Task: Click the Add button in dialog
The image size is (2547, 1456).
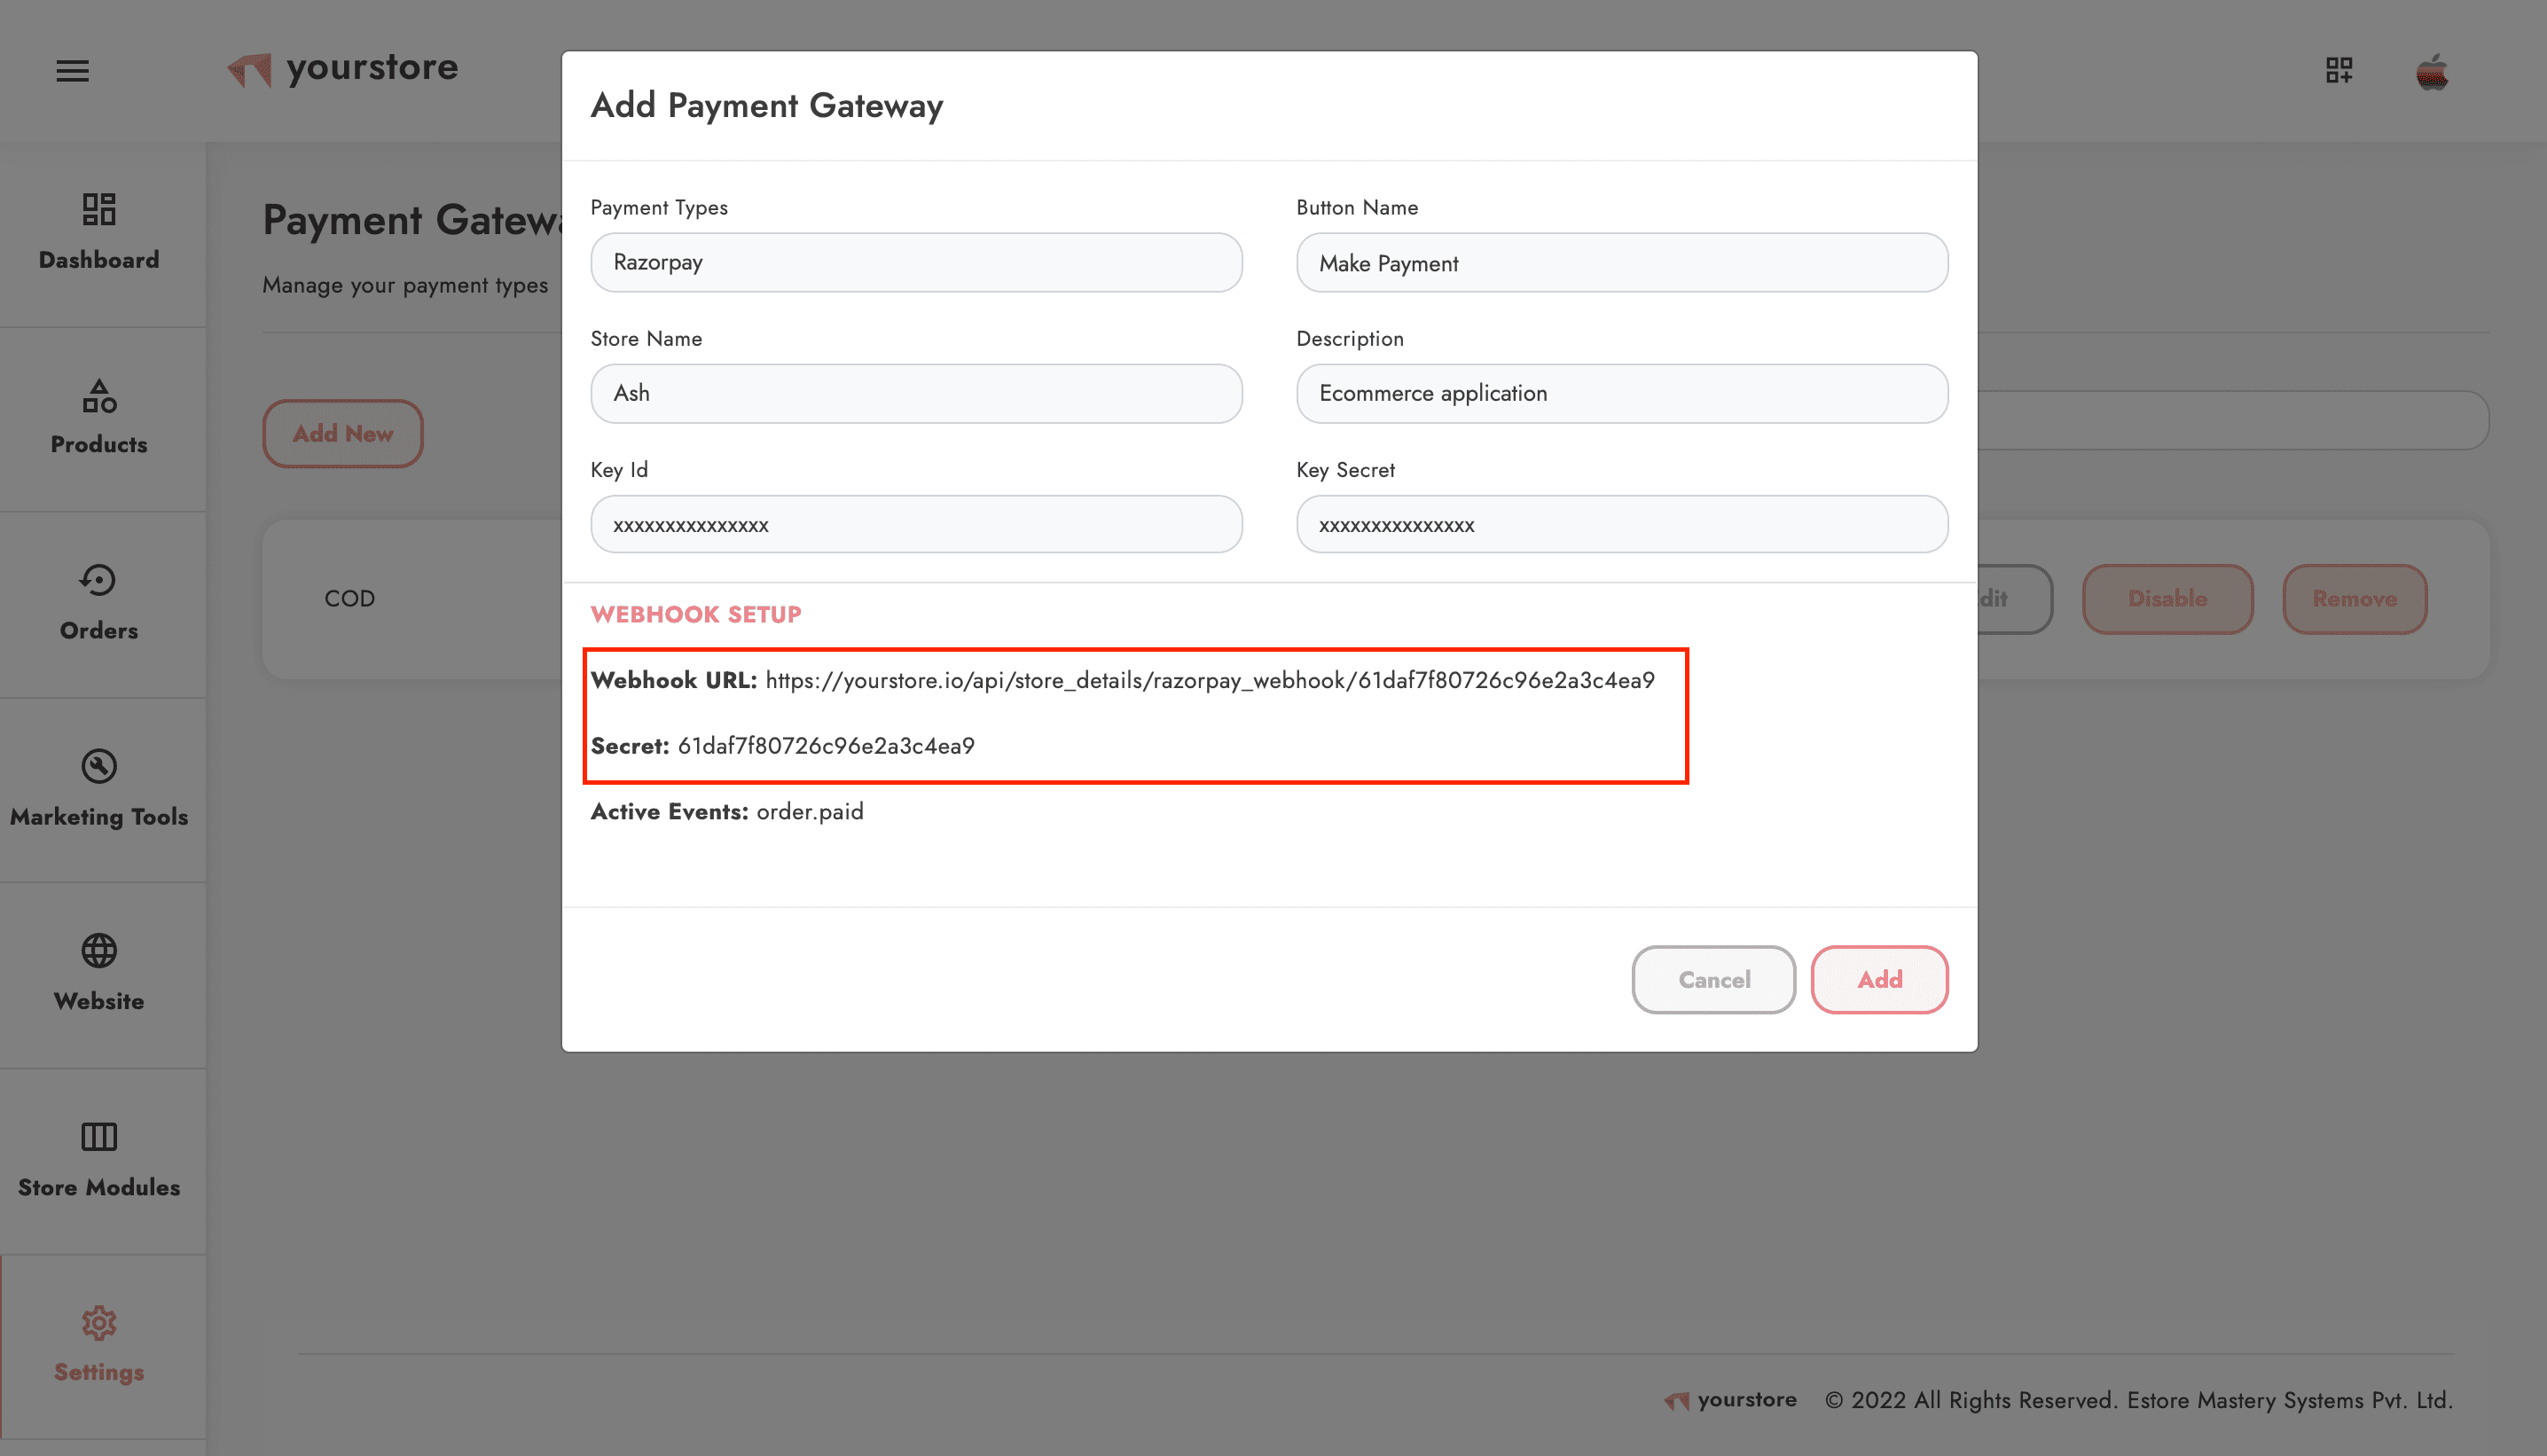Action: 1879,979
